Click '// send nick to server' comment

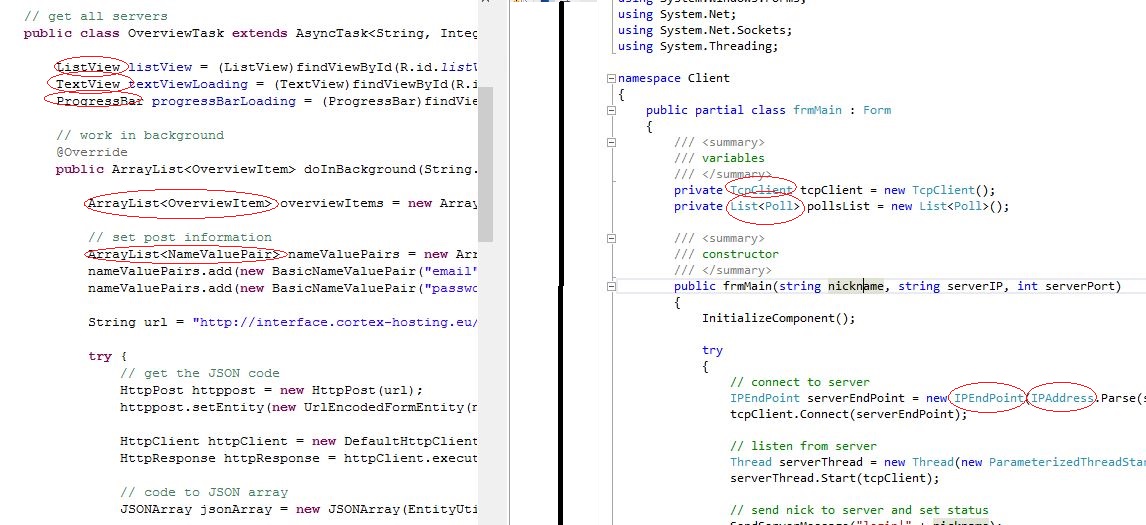(860, 510)
